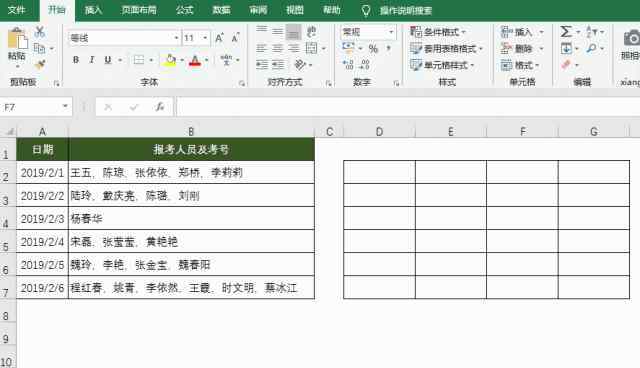Apply percent style format
This screenshot has width=640, height=368.
click(373, 49)
